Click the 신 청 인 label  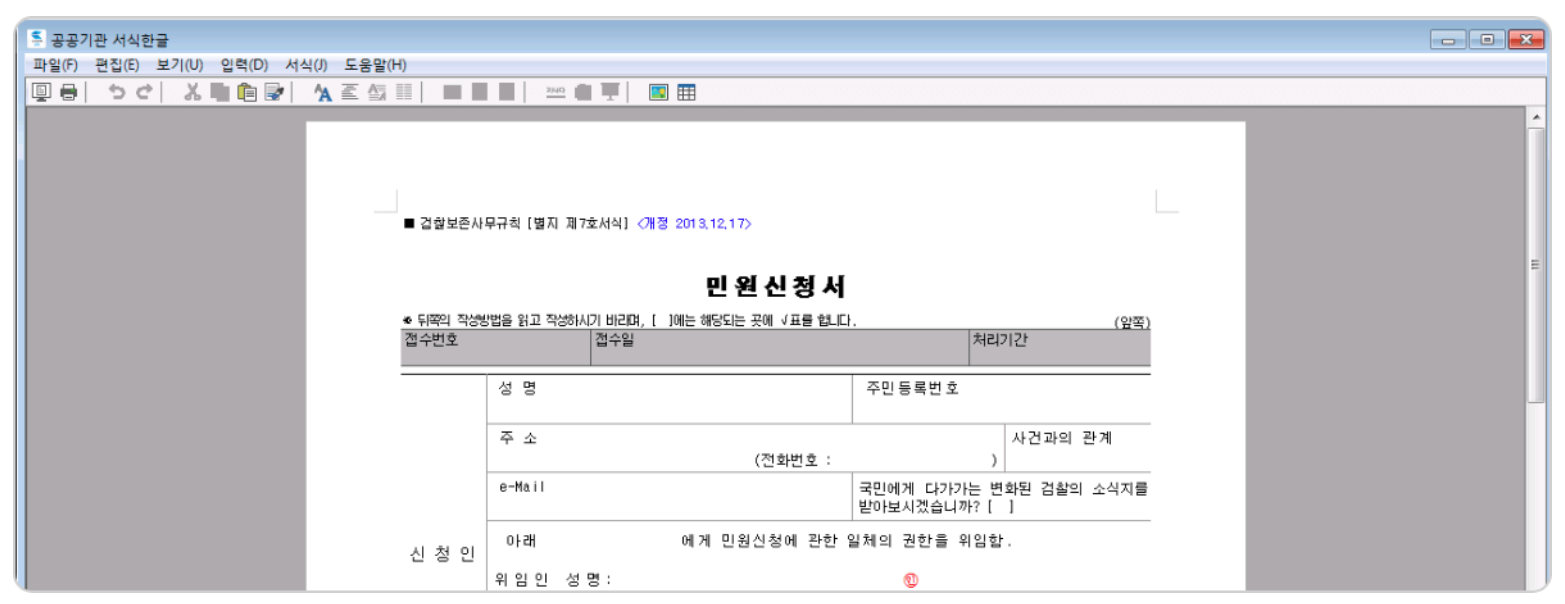(442, 555)
